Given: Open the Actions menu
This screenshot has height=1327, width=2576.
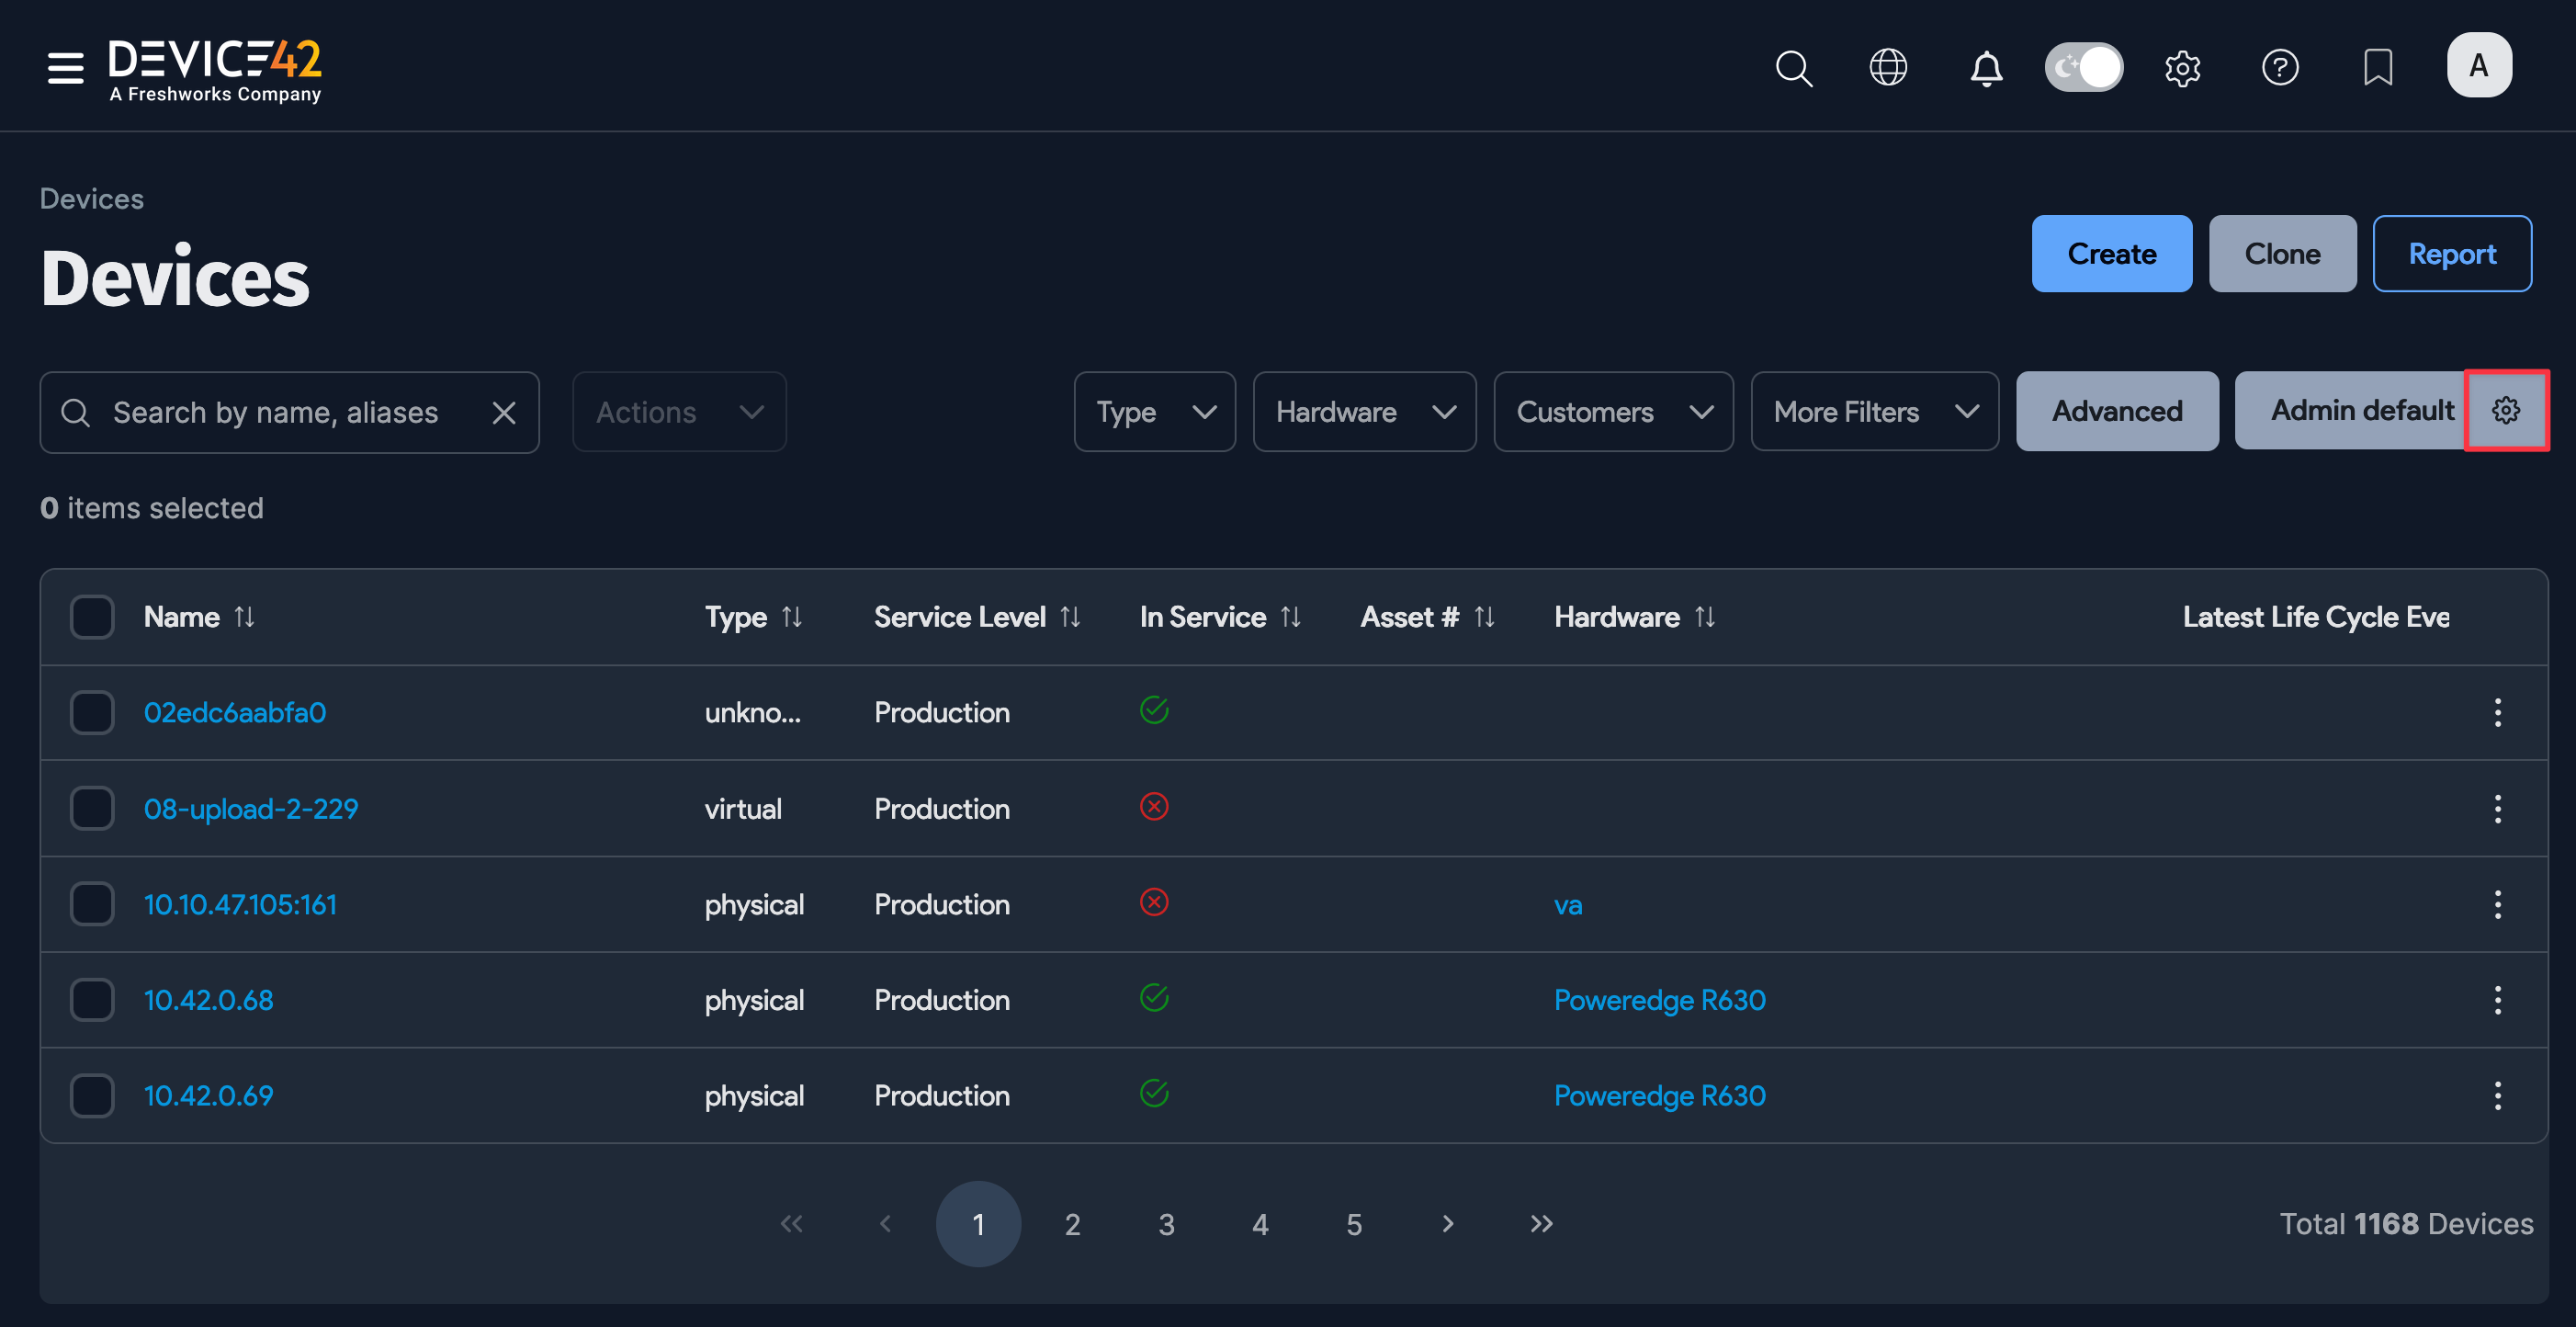Looking at the screenshot, I should (x=678, y=411).
